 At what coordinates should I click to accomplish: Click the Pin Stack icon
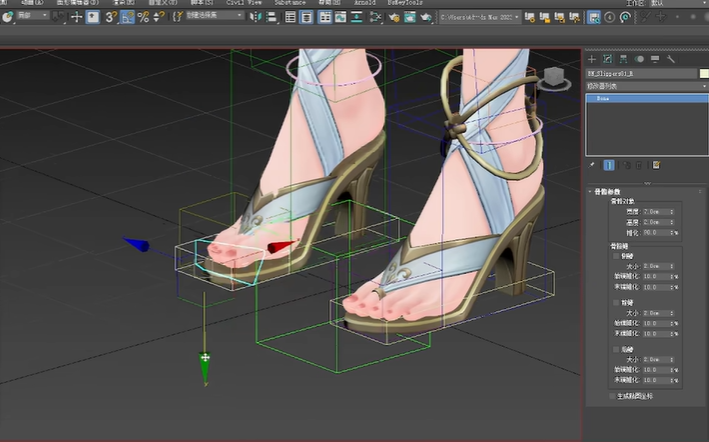click(x=592, y=165)
